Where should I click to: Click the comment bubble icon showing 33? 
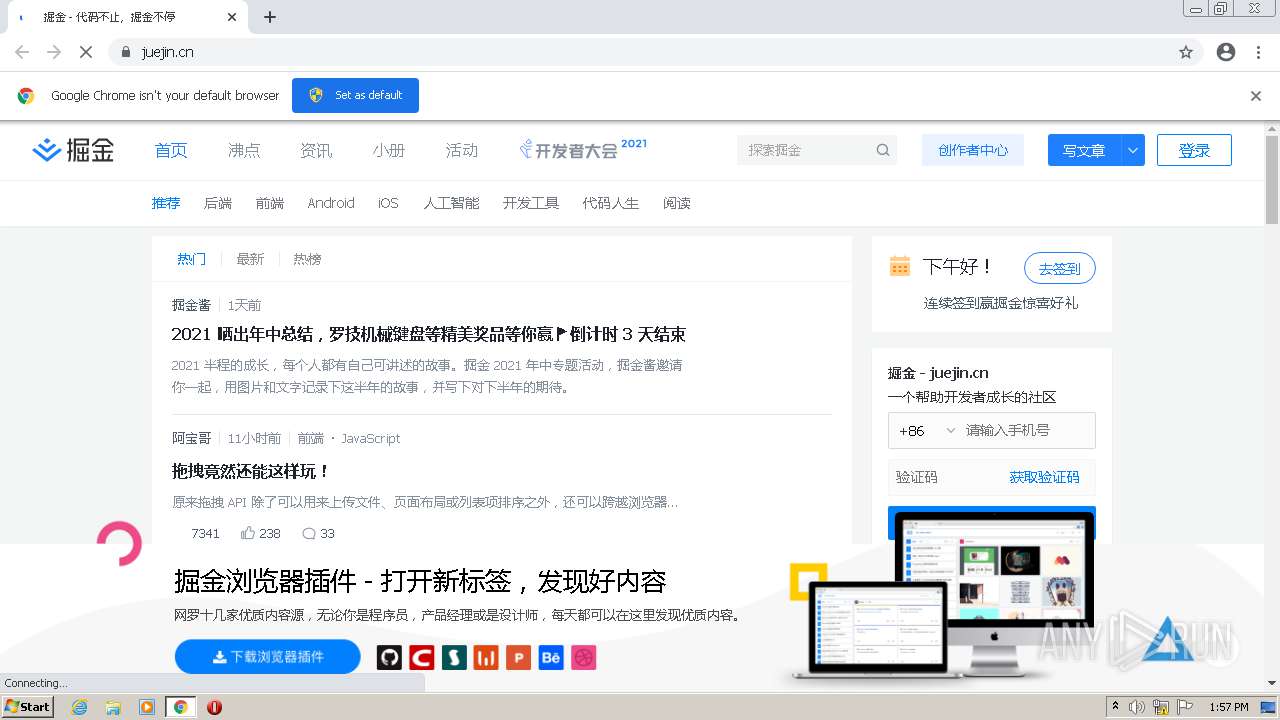click(x=309, y=533)
